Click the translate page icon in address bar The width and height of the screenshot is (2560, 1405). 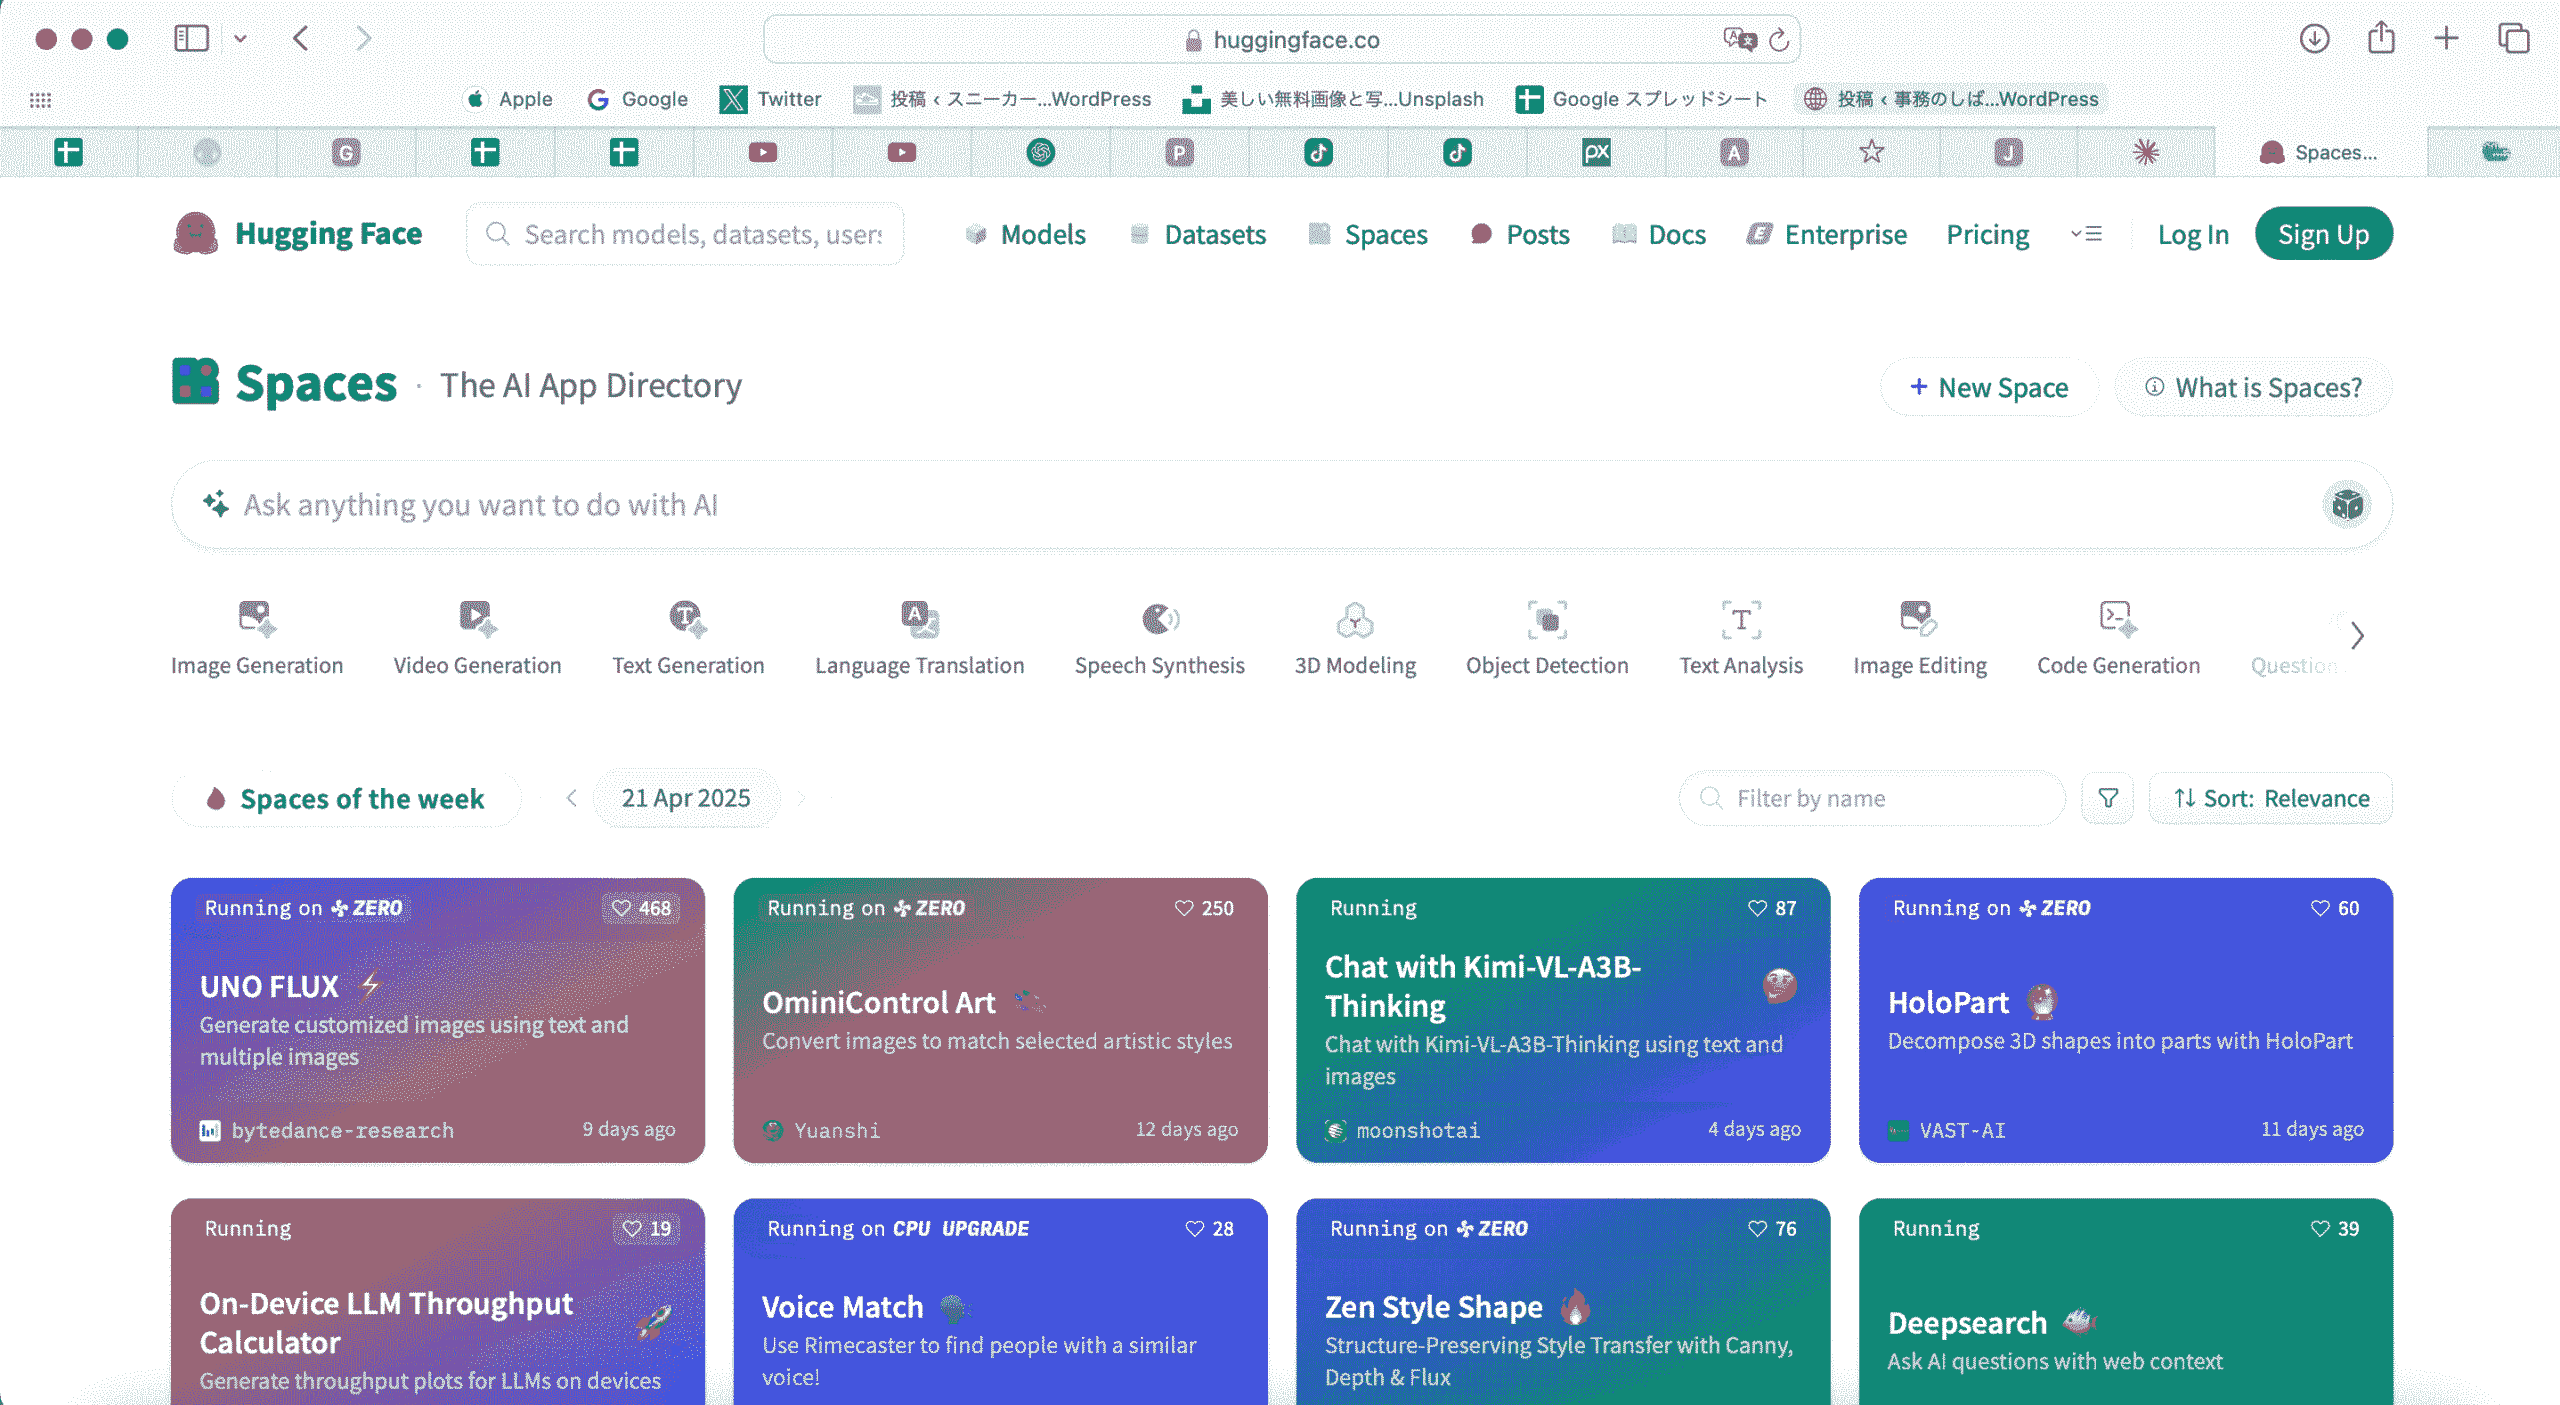pos(1739,39)
